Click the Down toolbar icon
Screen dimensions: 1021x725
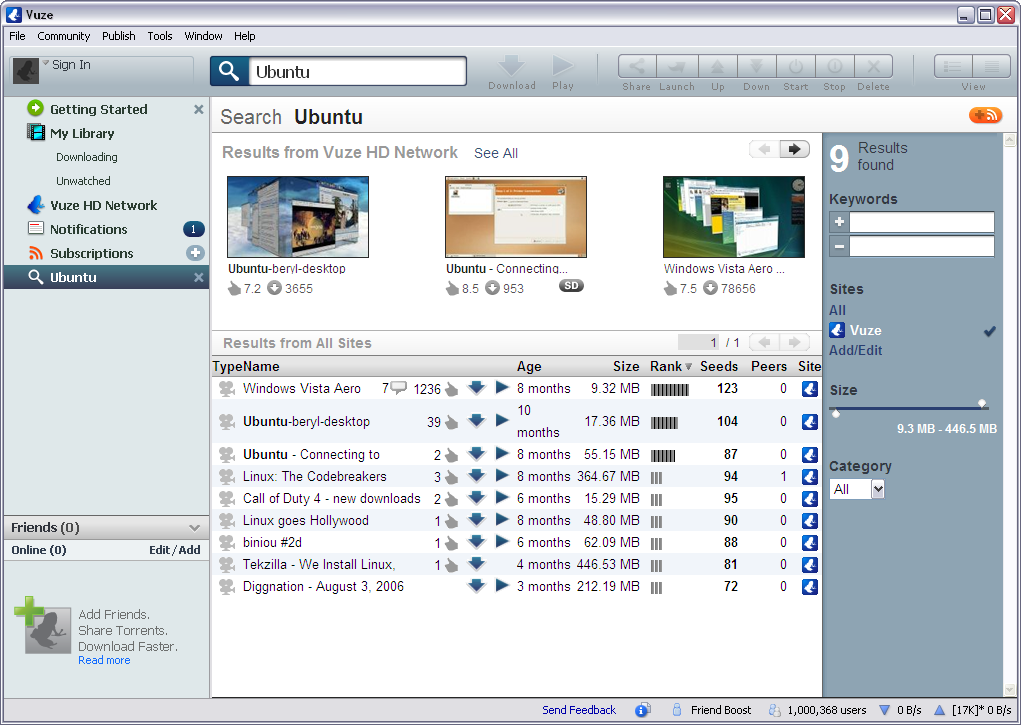(x=756, y=66)
